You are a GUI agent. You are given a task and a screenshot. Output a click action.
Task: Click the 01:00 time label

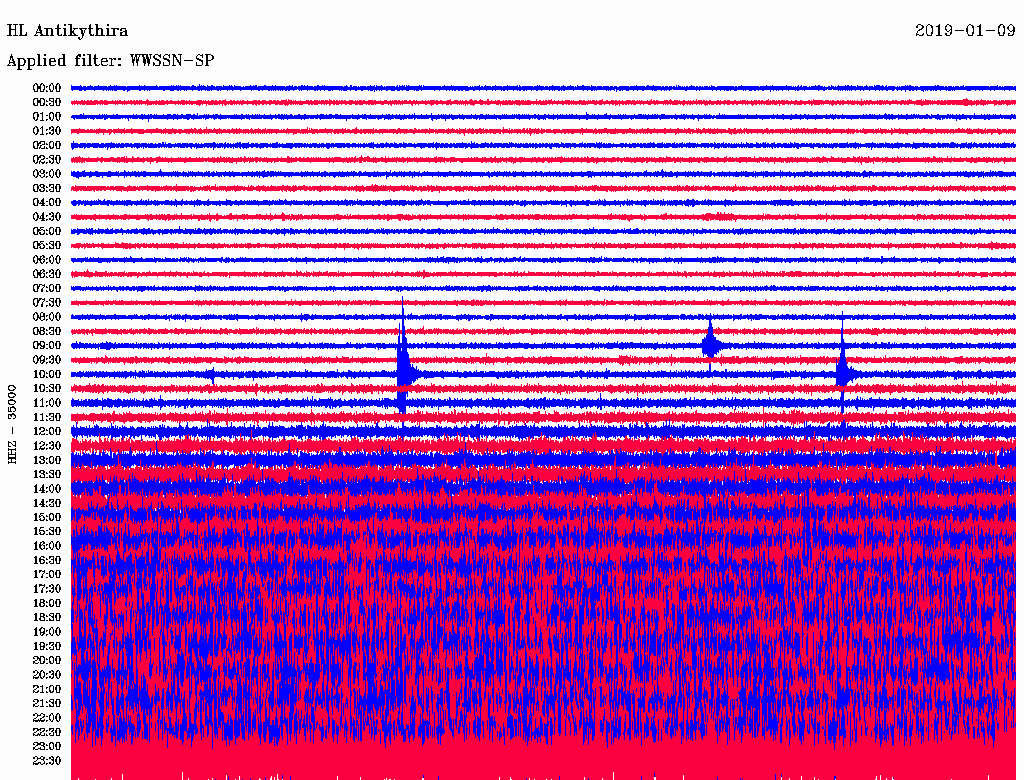(47, 116)
